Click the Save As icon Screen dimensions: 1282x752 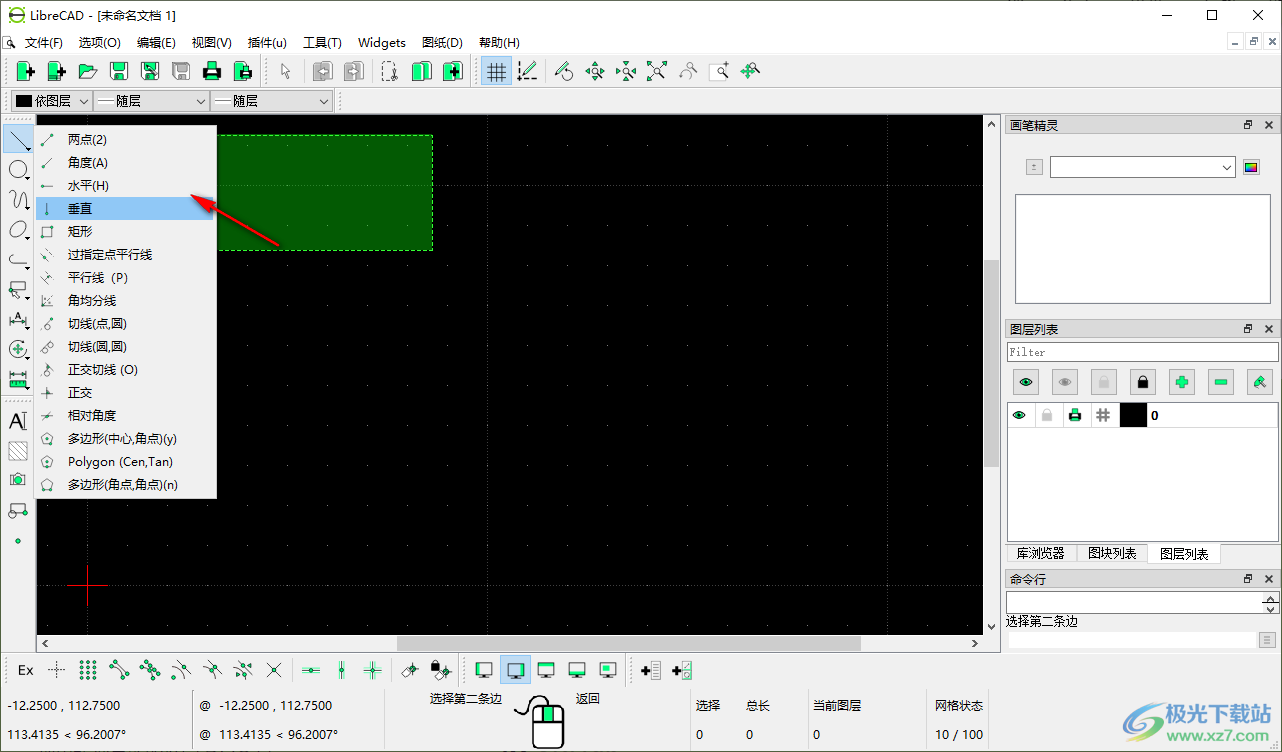click(149, 71)
